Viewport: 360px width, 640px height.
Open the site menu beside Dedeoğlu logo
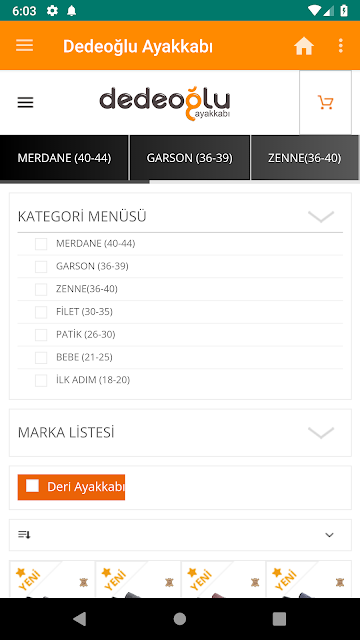pos(25,102)
